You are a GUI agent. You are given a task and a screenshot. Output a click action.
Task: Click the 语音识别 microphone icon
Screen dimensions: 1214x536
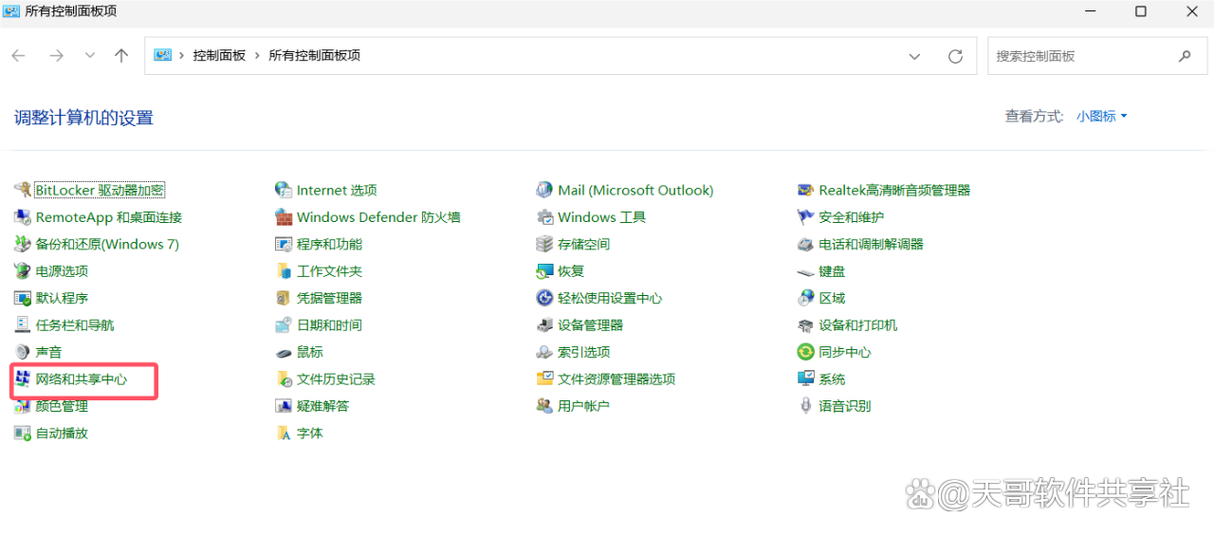(805, 406)
